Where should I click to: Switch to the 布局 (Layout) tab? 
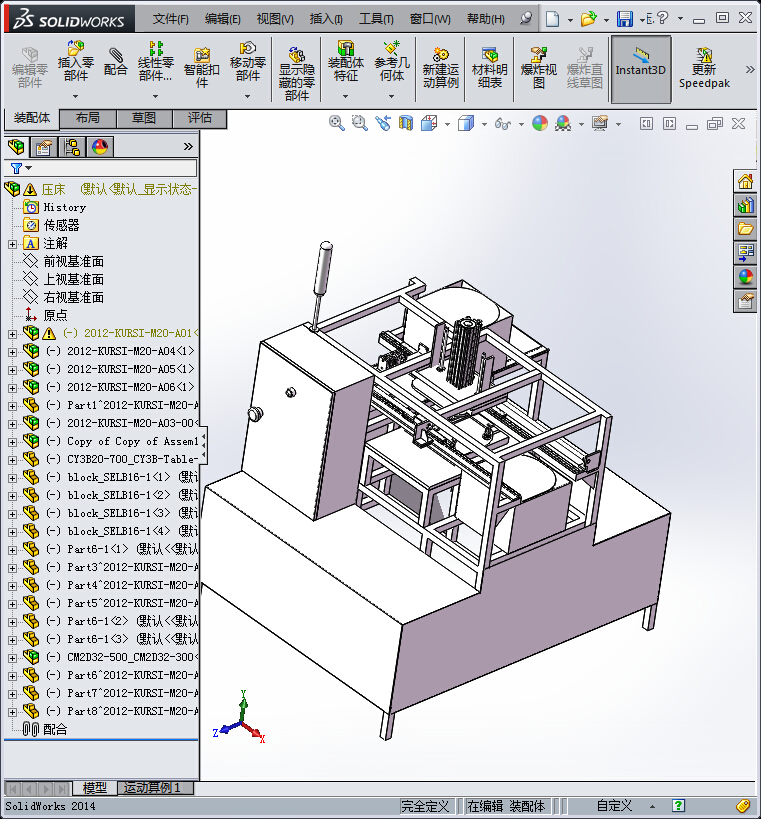tap(88, 119)
